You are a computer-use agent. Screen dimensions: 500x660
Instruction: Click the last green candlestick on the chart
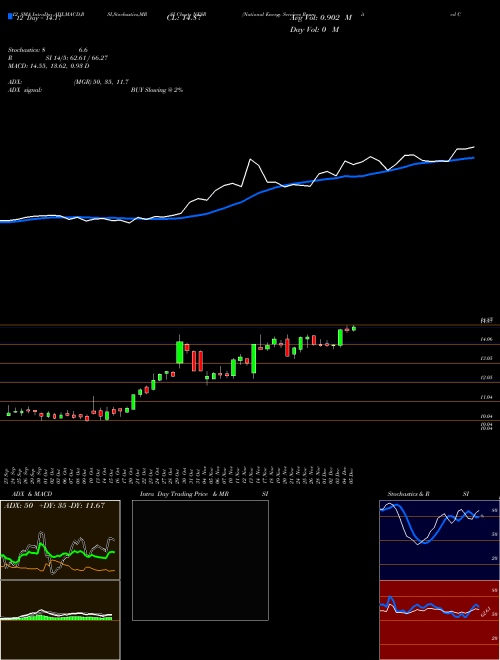[354, 328]
